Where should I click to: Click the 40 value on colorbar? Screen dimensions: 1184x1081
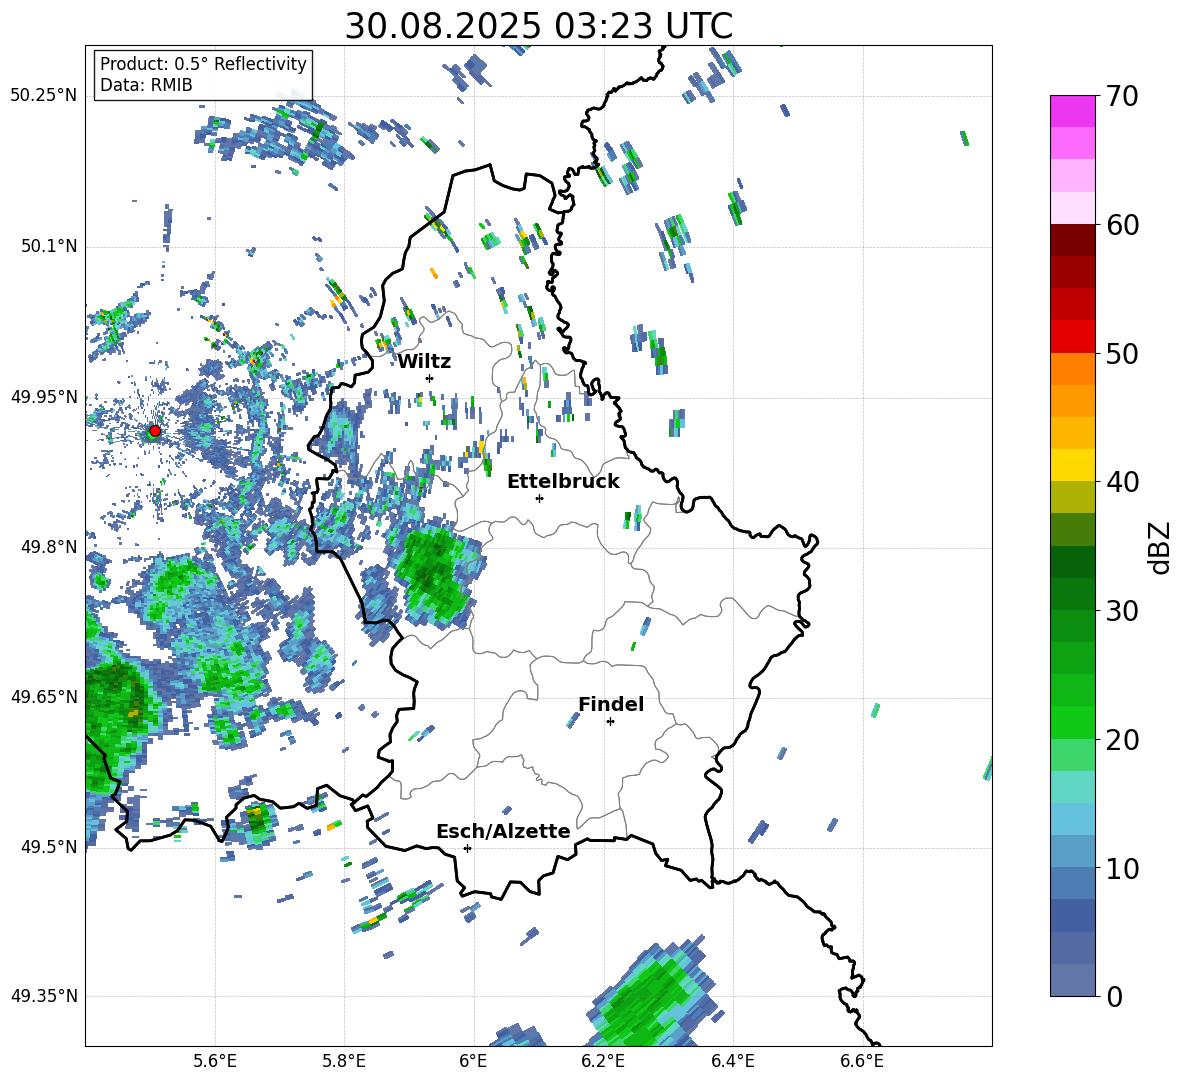coord(1122,482)
